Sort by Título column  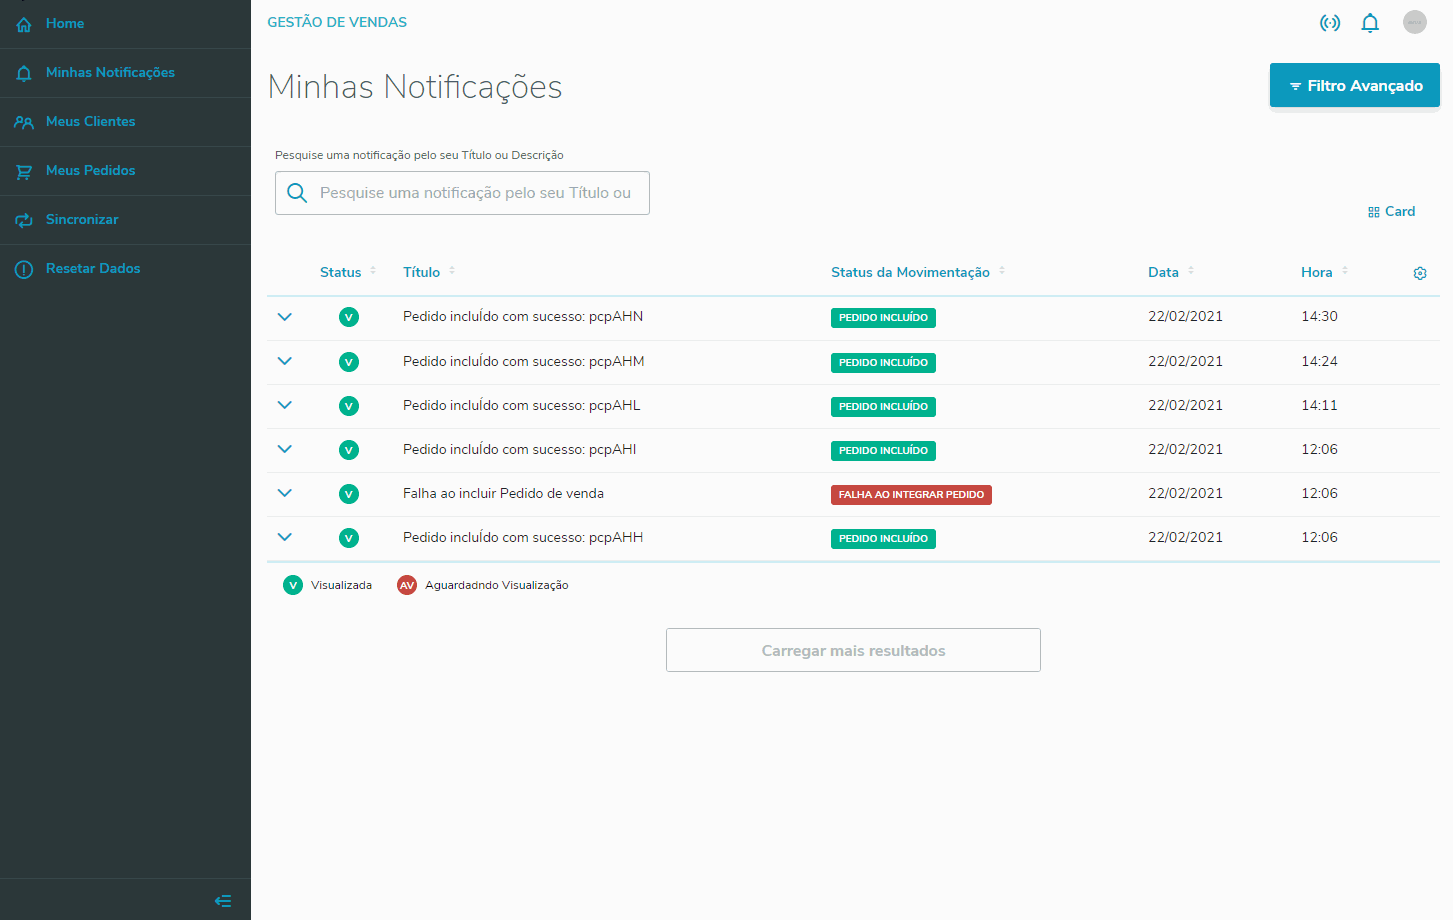pyautogui.click(x=429, y=272)
